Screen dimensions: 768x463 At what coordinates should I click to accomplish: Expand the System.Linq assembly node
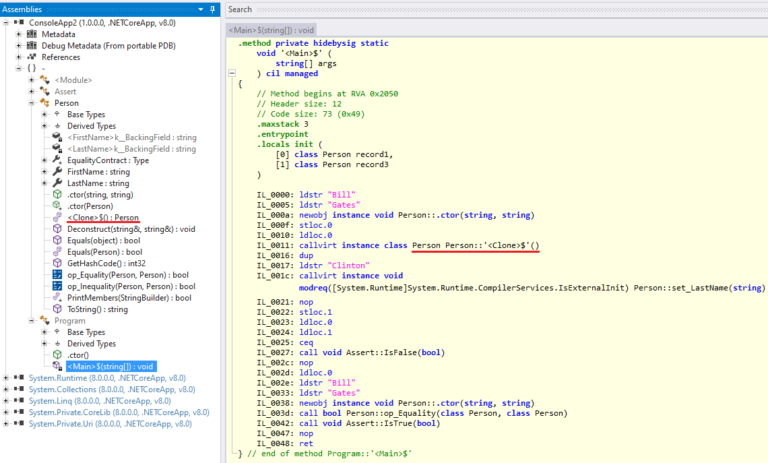tap(6, 401)
